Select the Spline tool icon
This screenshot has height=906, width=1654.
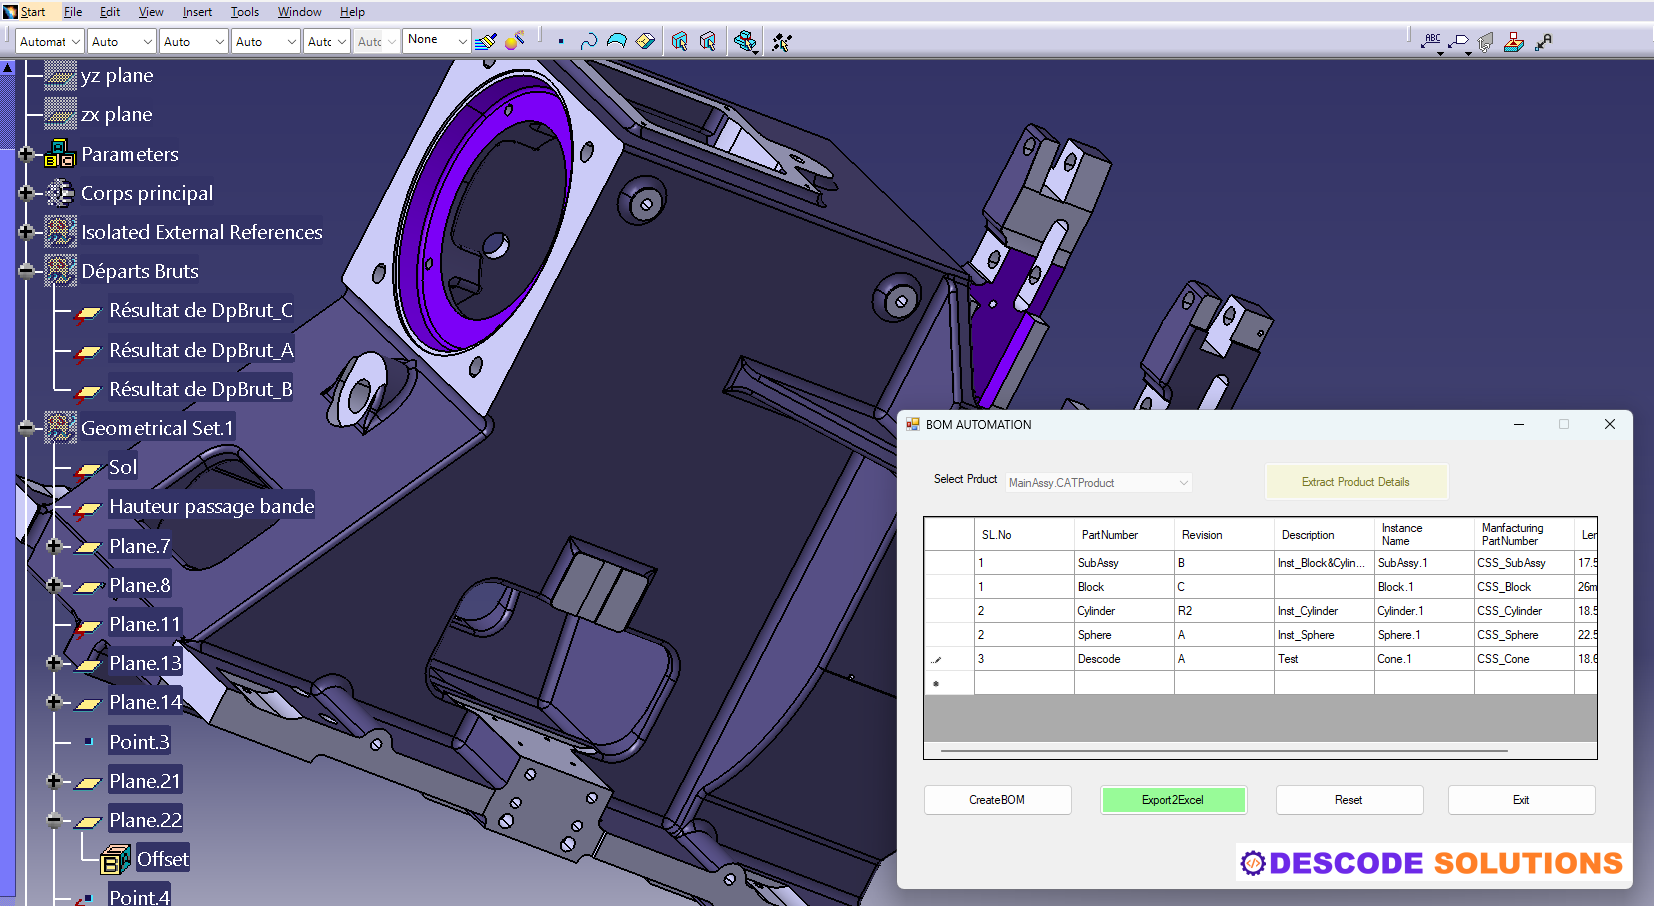tap(589, 41)
